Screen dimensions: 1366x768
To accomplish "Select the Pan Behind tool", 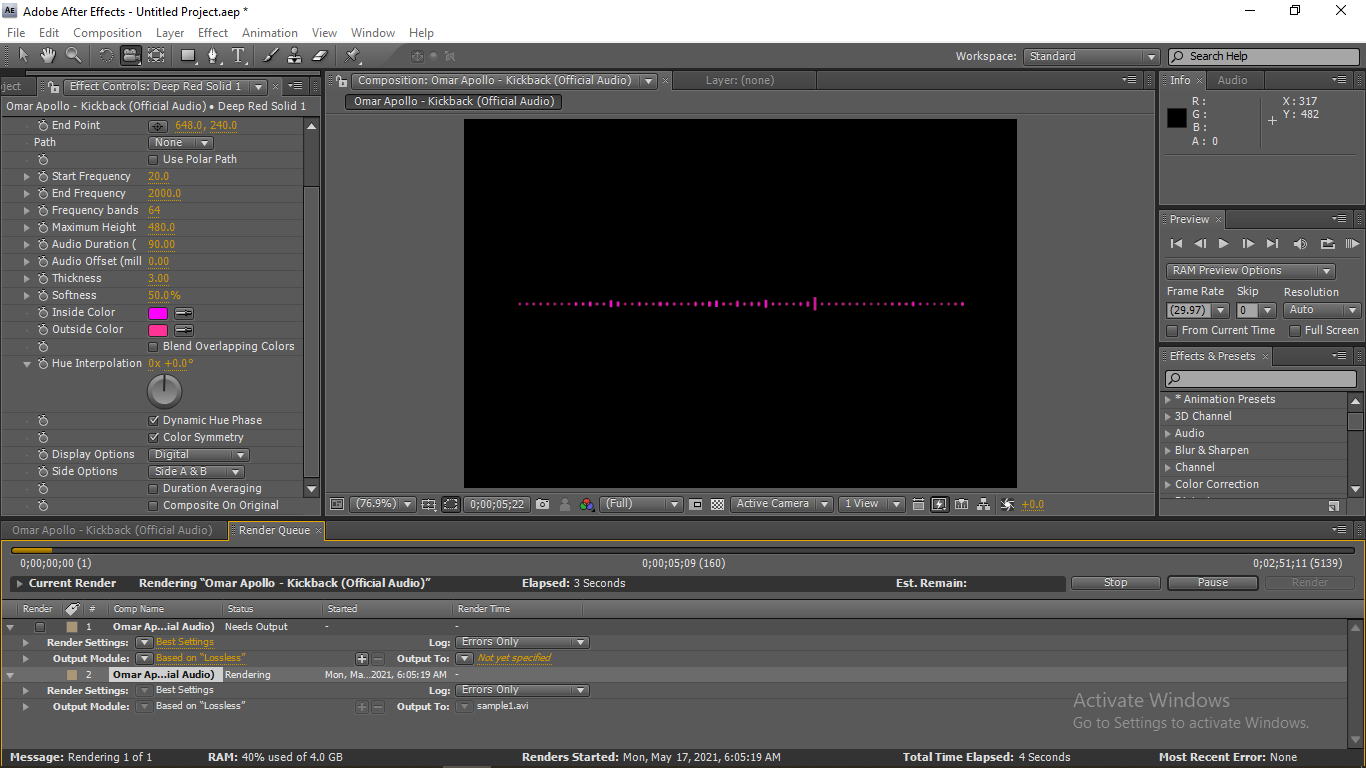I will click(x=157, y=56).
